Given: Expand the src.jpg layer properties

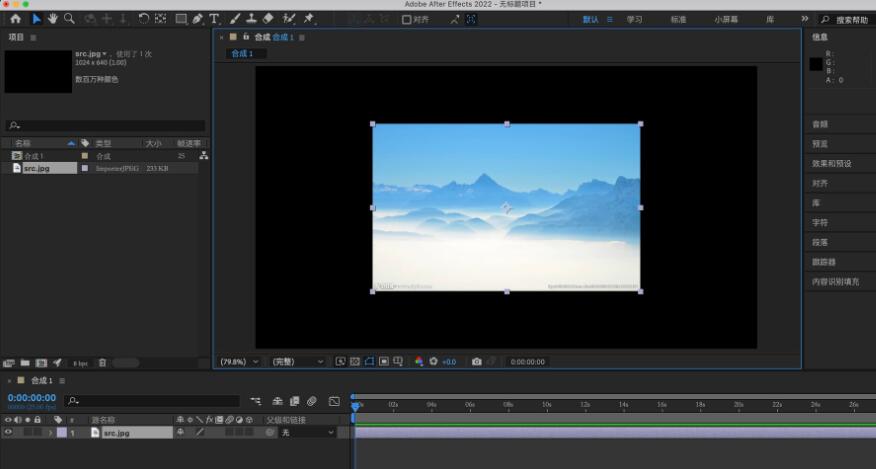Looking at the screenshot, I should pos(50,433).
